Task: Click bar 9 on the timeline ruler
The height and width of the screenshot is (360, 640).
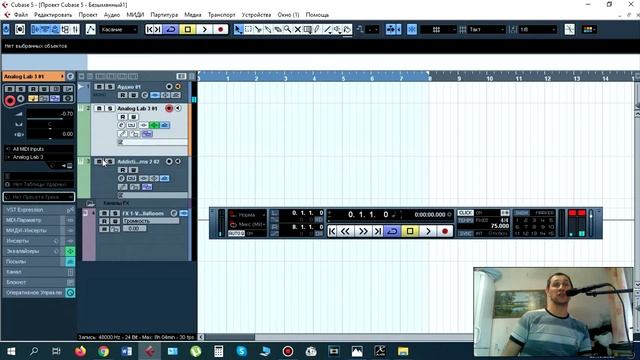Action: [x=459, y=78]
